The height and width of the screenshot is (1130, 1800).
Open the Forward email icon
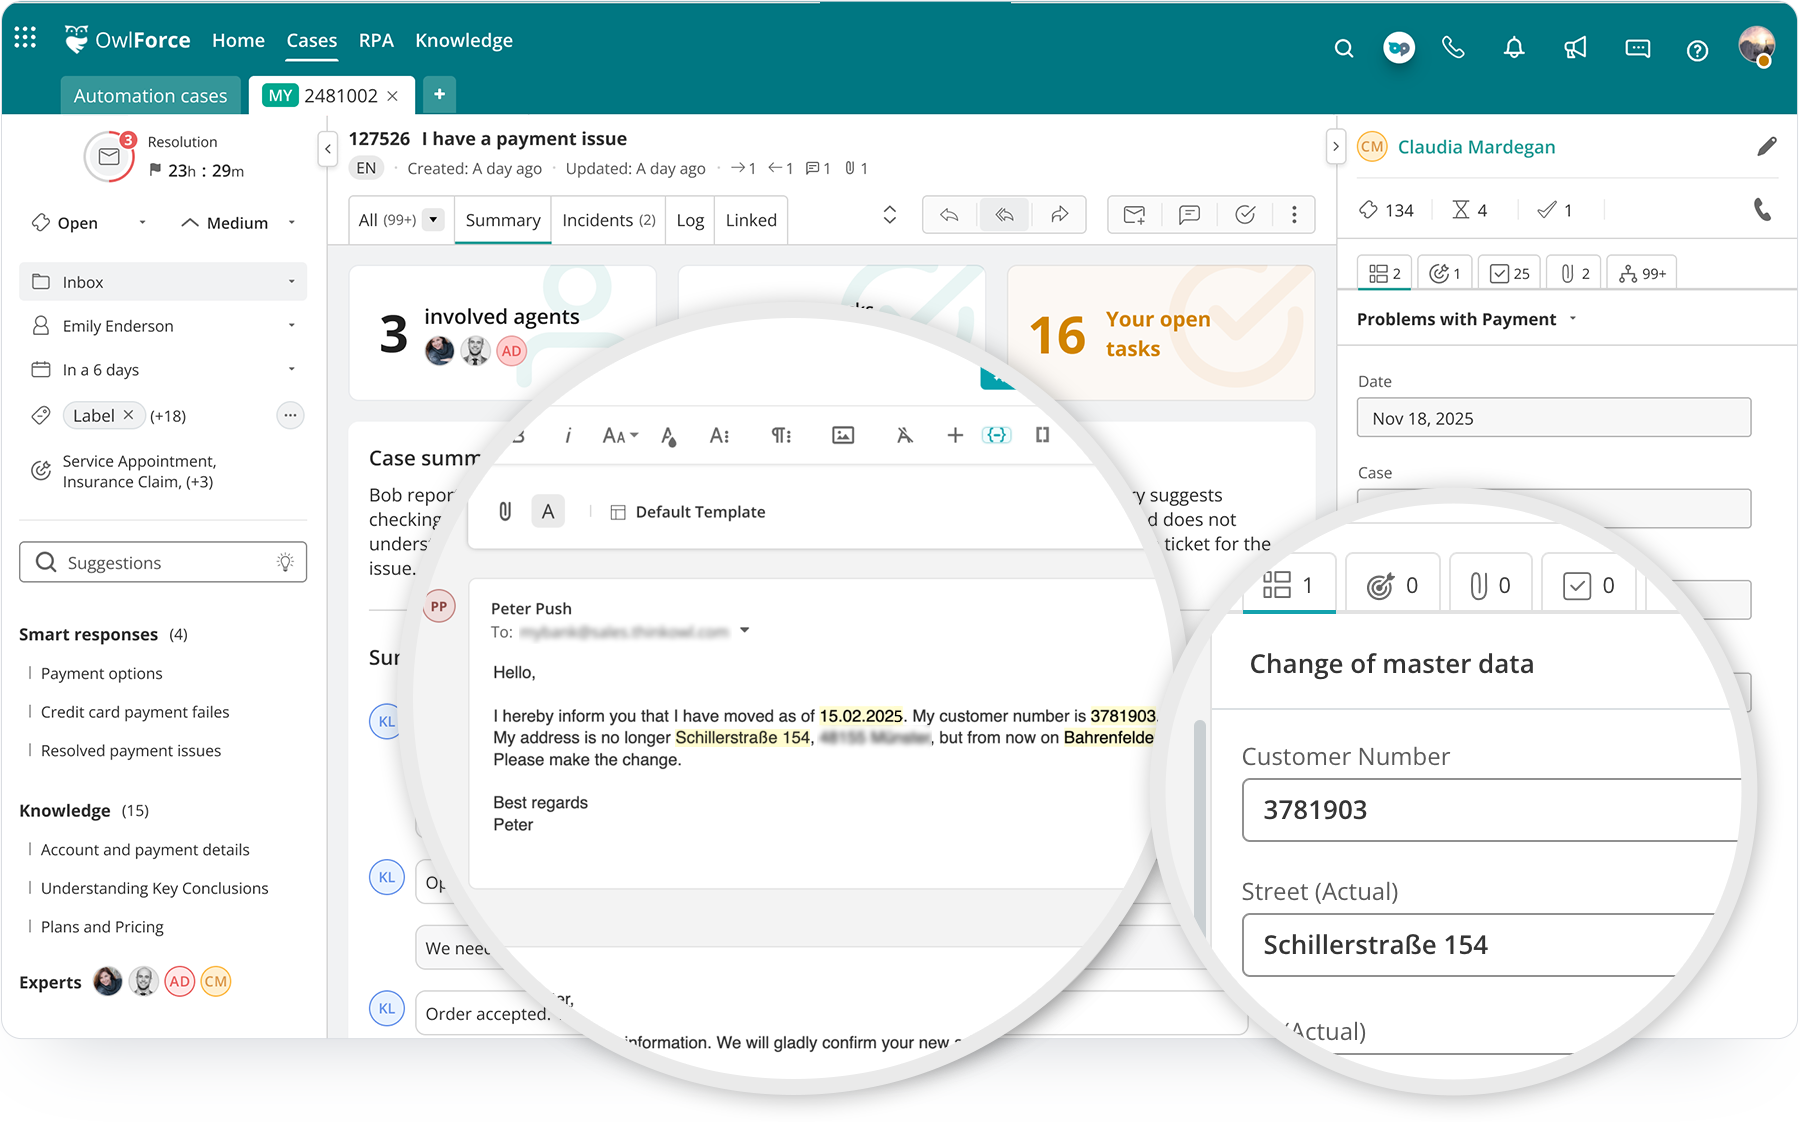[x=1059, y=214]
